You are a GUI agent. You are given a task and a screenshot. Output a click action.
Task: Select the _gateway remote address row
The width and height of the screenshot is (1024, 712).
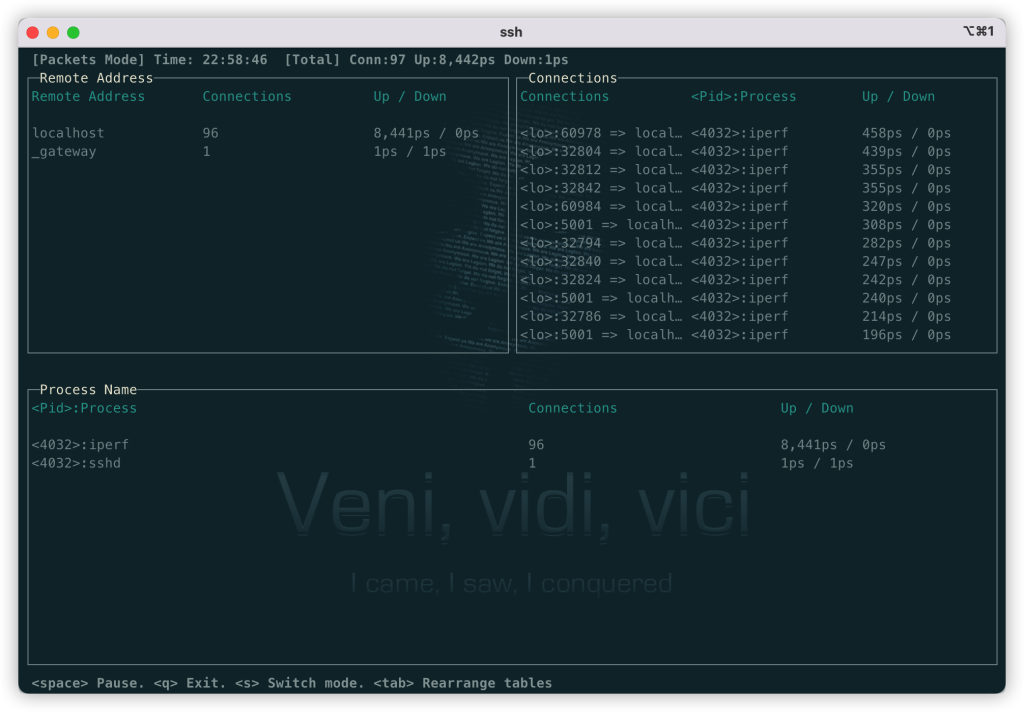[64, 152]
